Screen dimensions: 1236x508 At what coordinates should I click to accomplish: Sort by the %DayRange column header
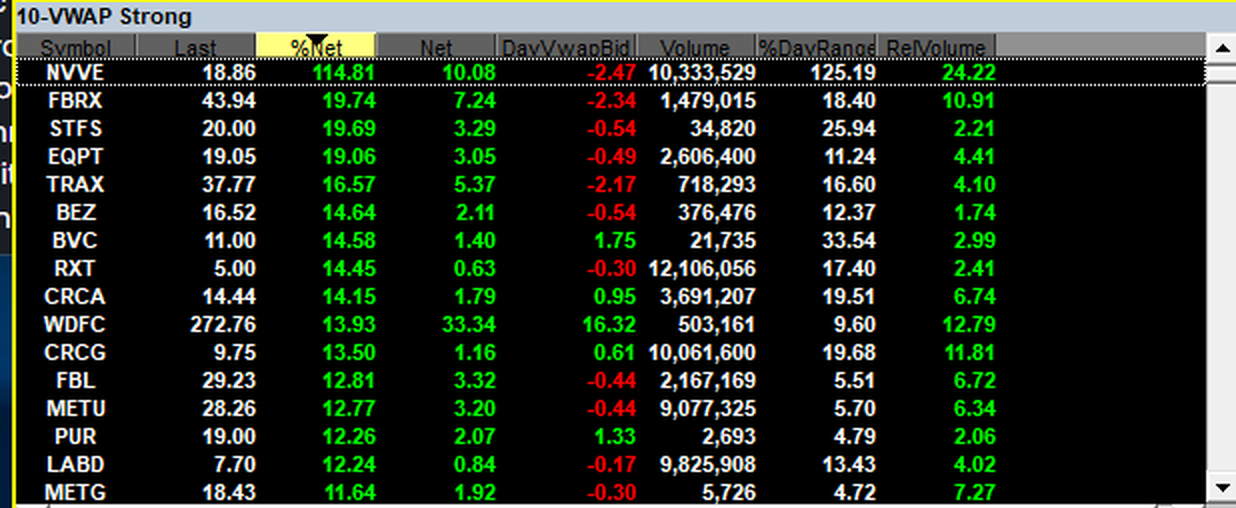[x=817, y=46]
